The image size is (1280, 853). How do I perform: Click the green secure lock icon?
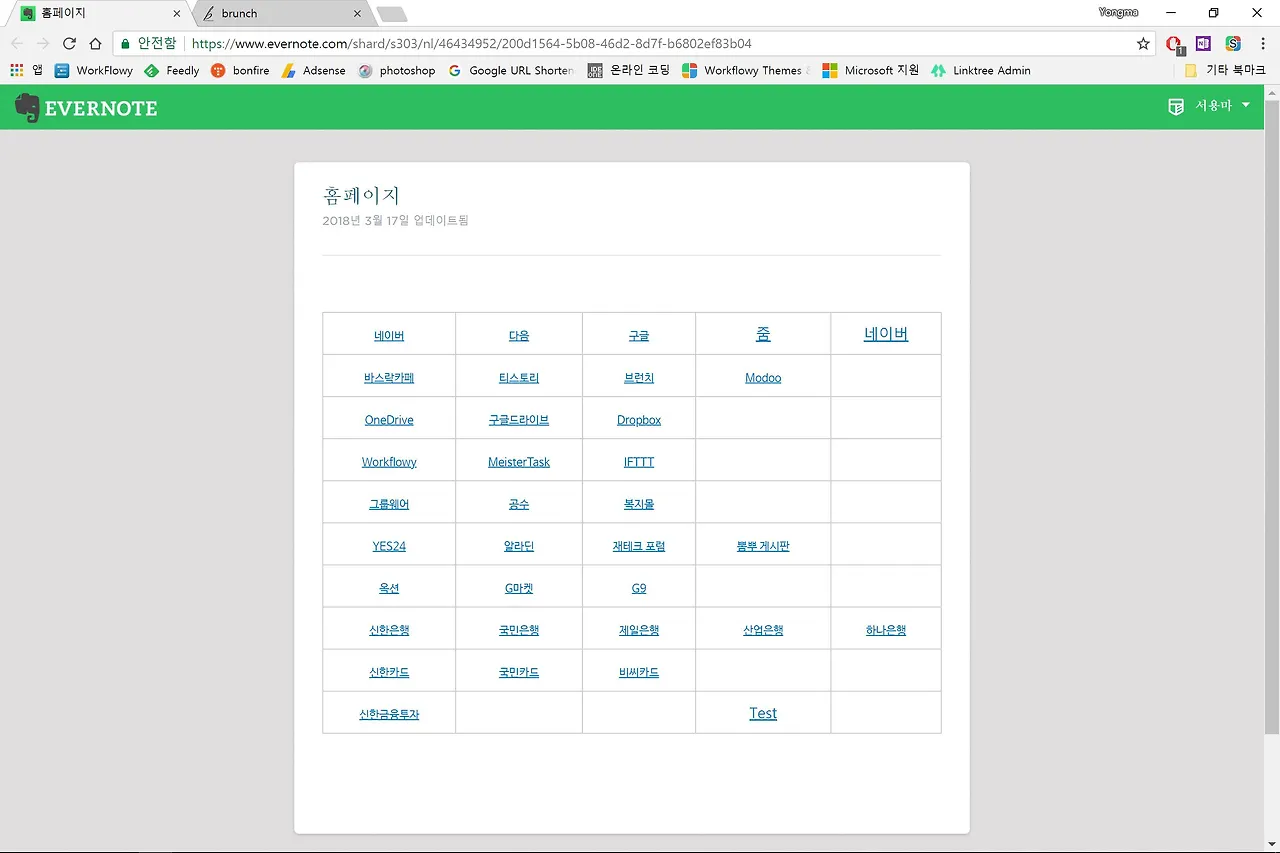(125, 43)
